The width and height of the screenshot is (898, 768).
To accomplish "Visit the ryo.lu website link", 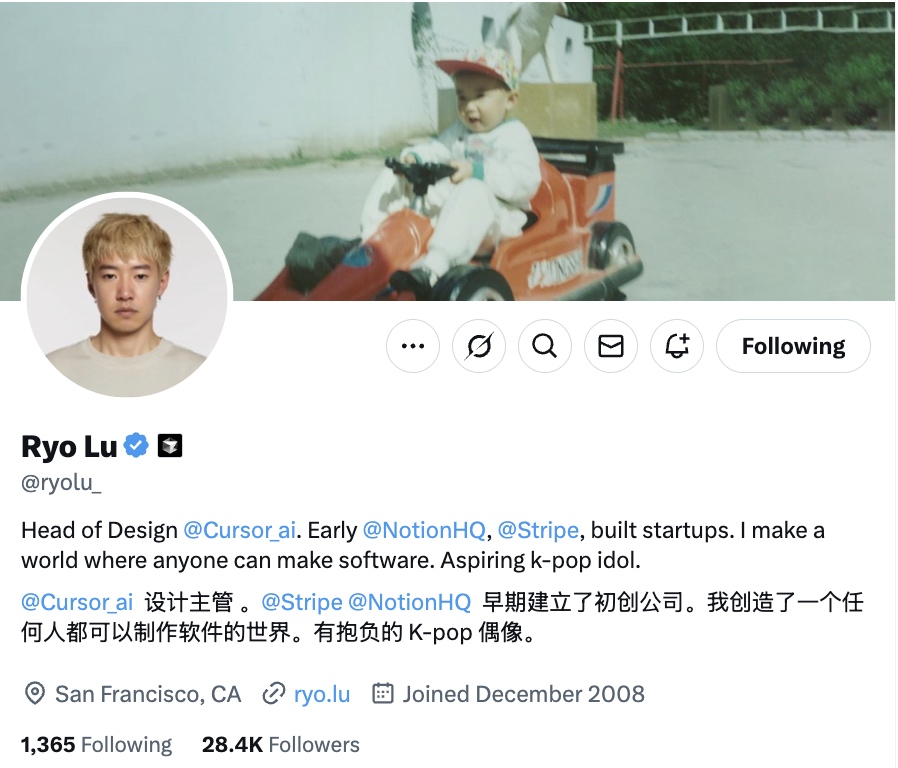I will 322,694.
